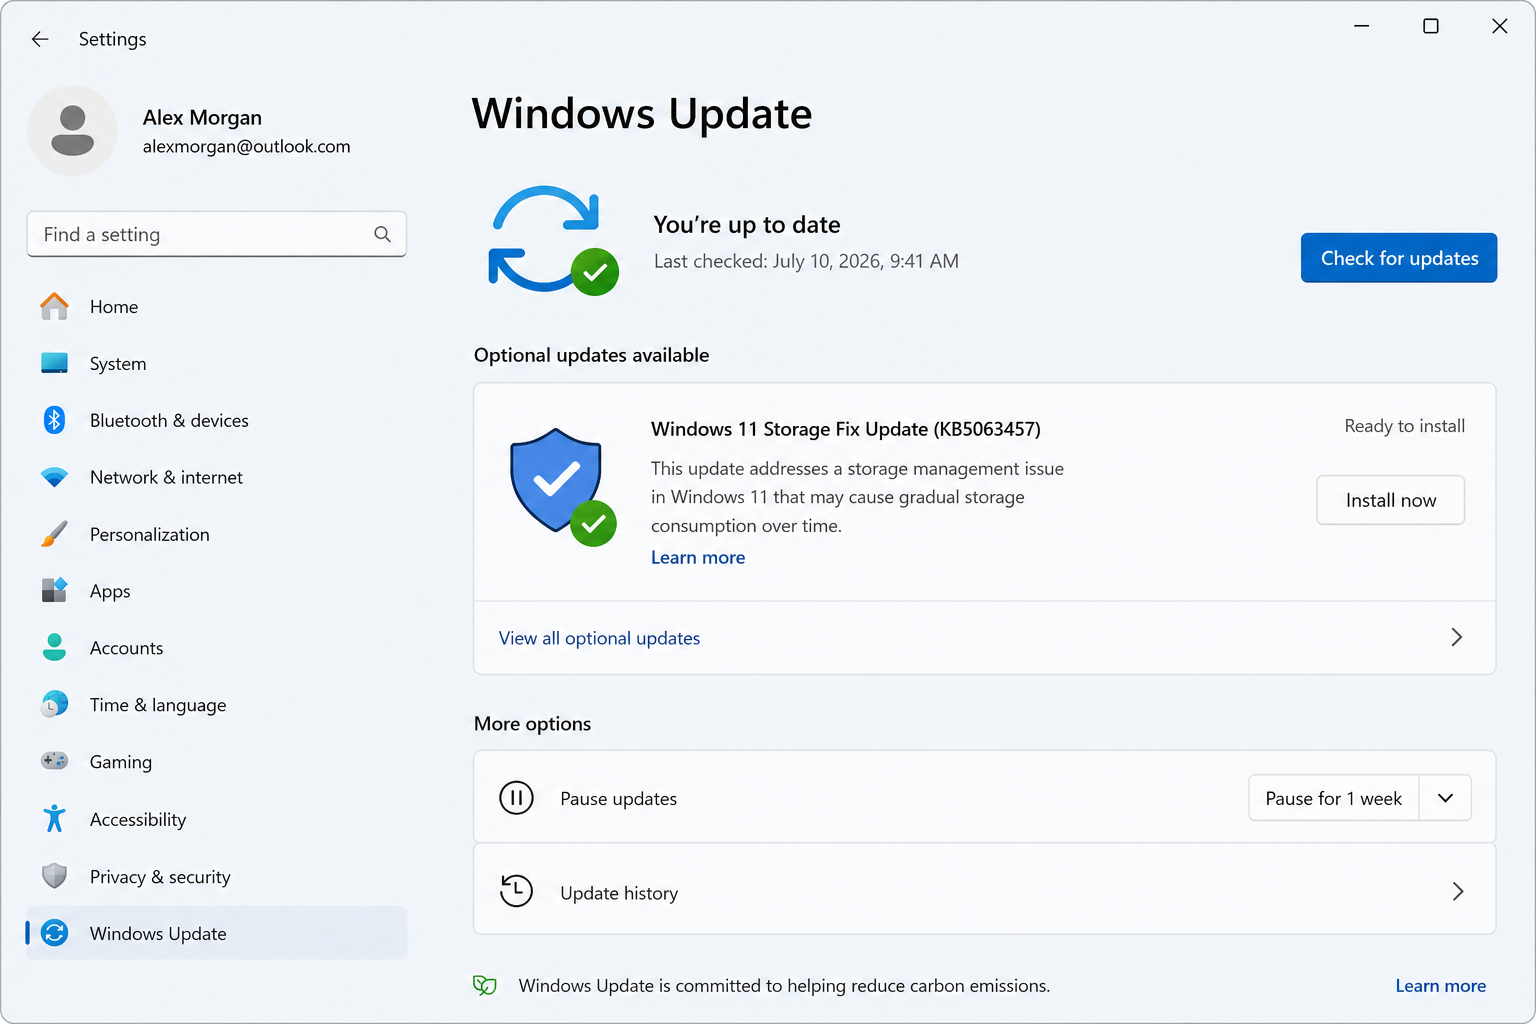Viewport: 1536px width, 1024px height.
Task: Select the Personalization label
Action: pyautogui.click(x=150, y=534)
